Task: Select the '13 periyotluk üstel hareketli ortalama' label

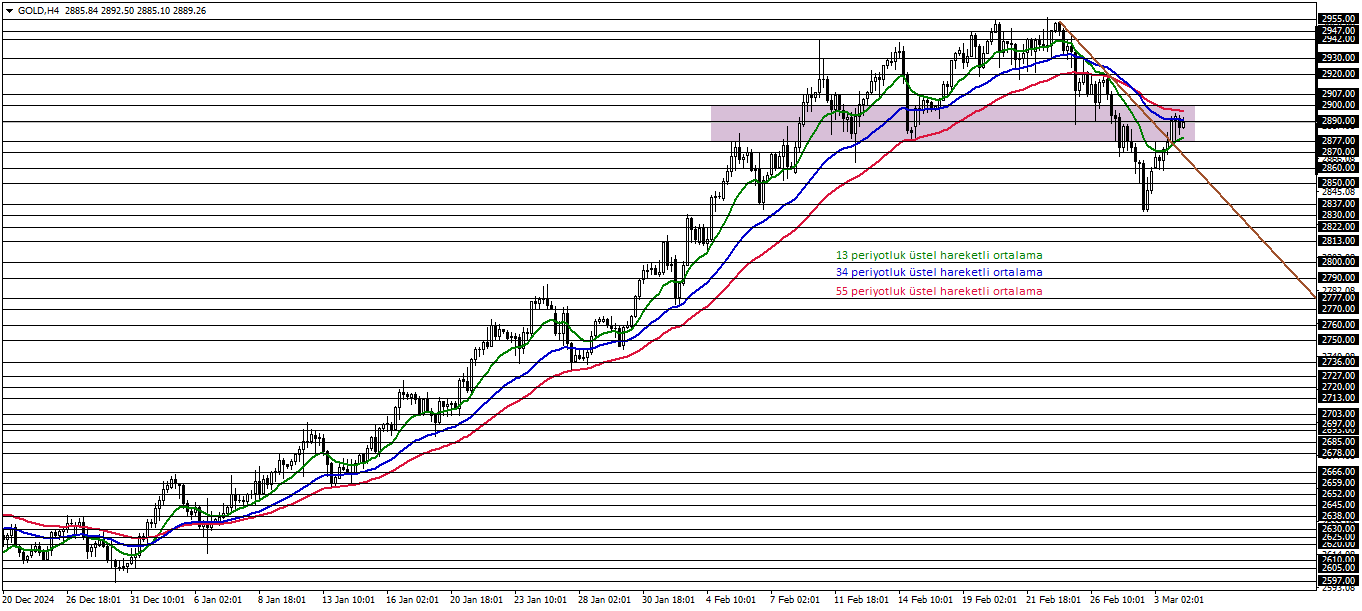Action: tap(939, 255)
